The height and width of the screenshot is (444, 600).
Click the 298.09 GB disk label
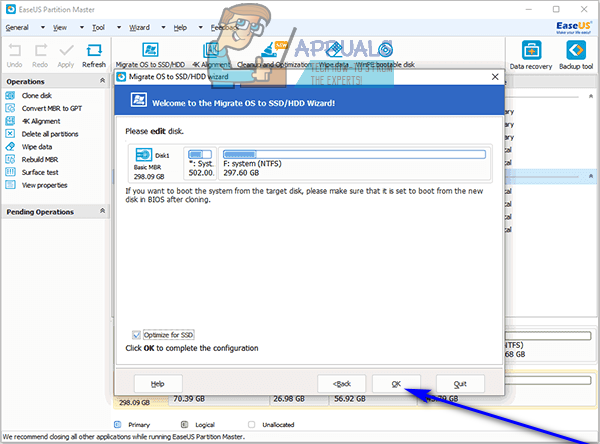point(135,403)
